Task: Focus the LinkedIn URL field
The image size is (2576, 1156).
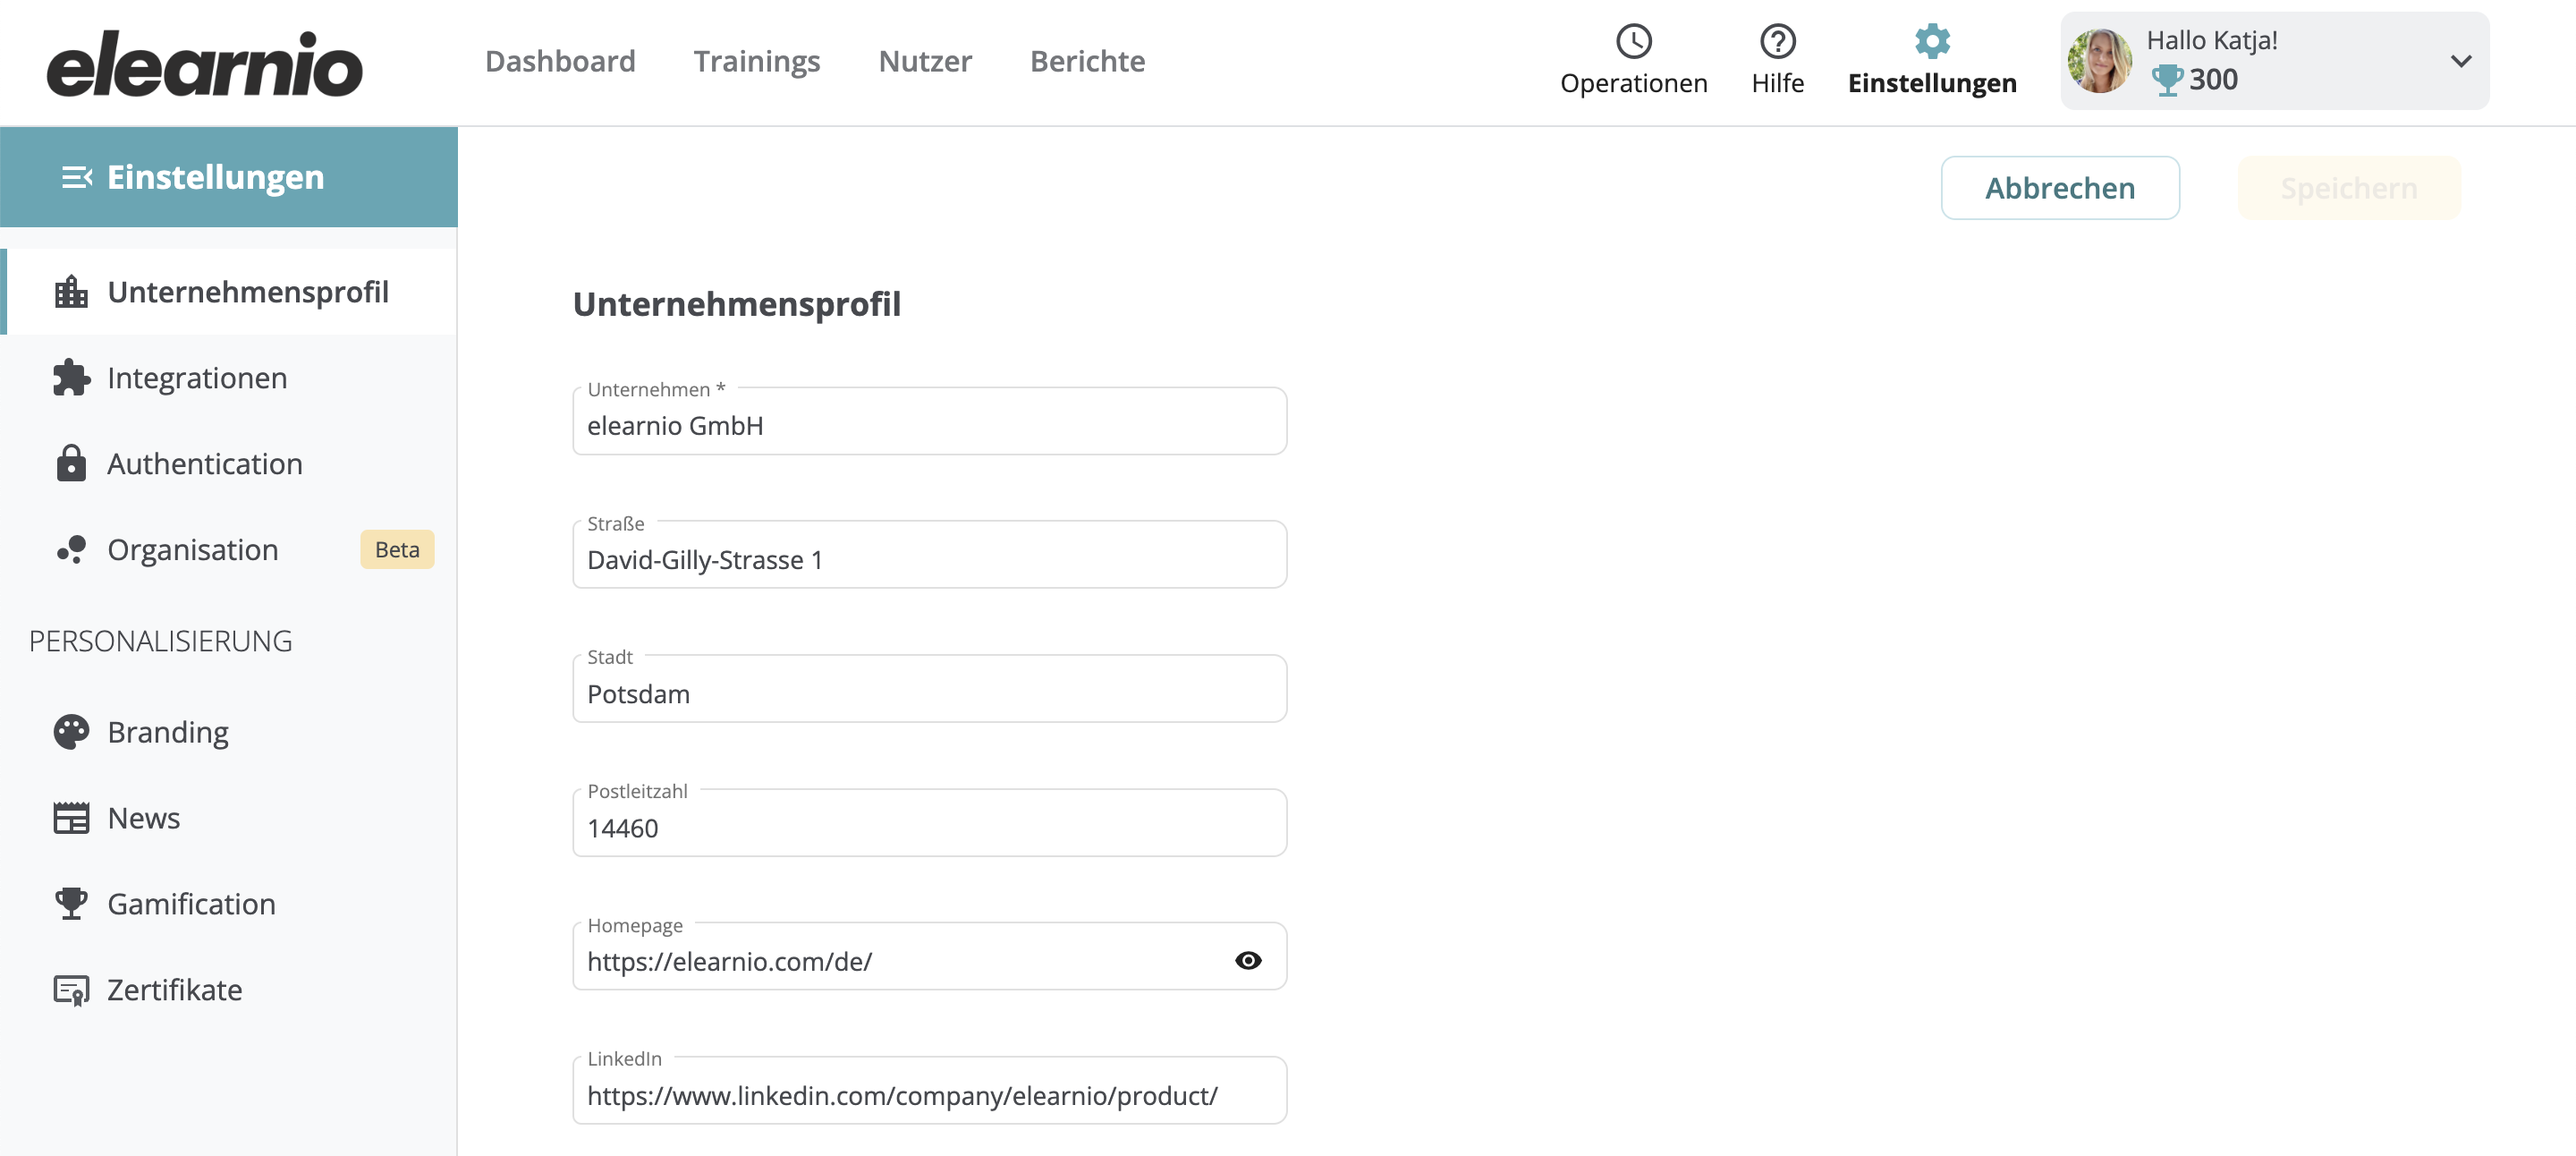Action: pyautogui.click(x=929, y=1091)
